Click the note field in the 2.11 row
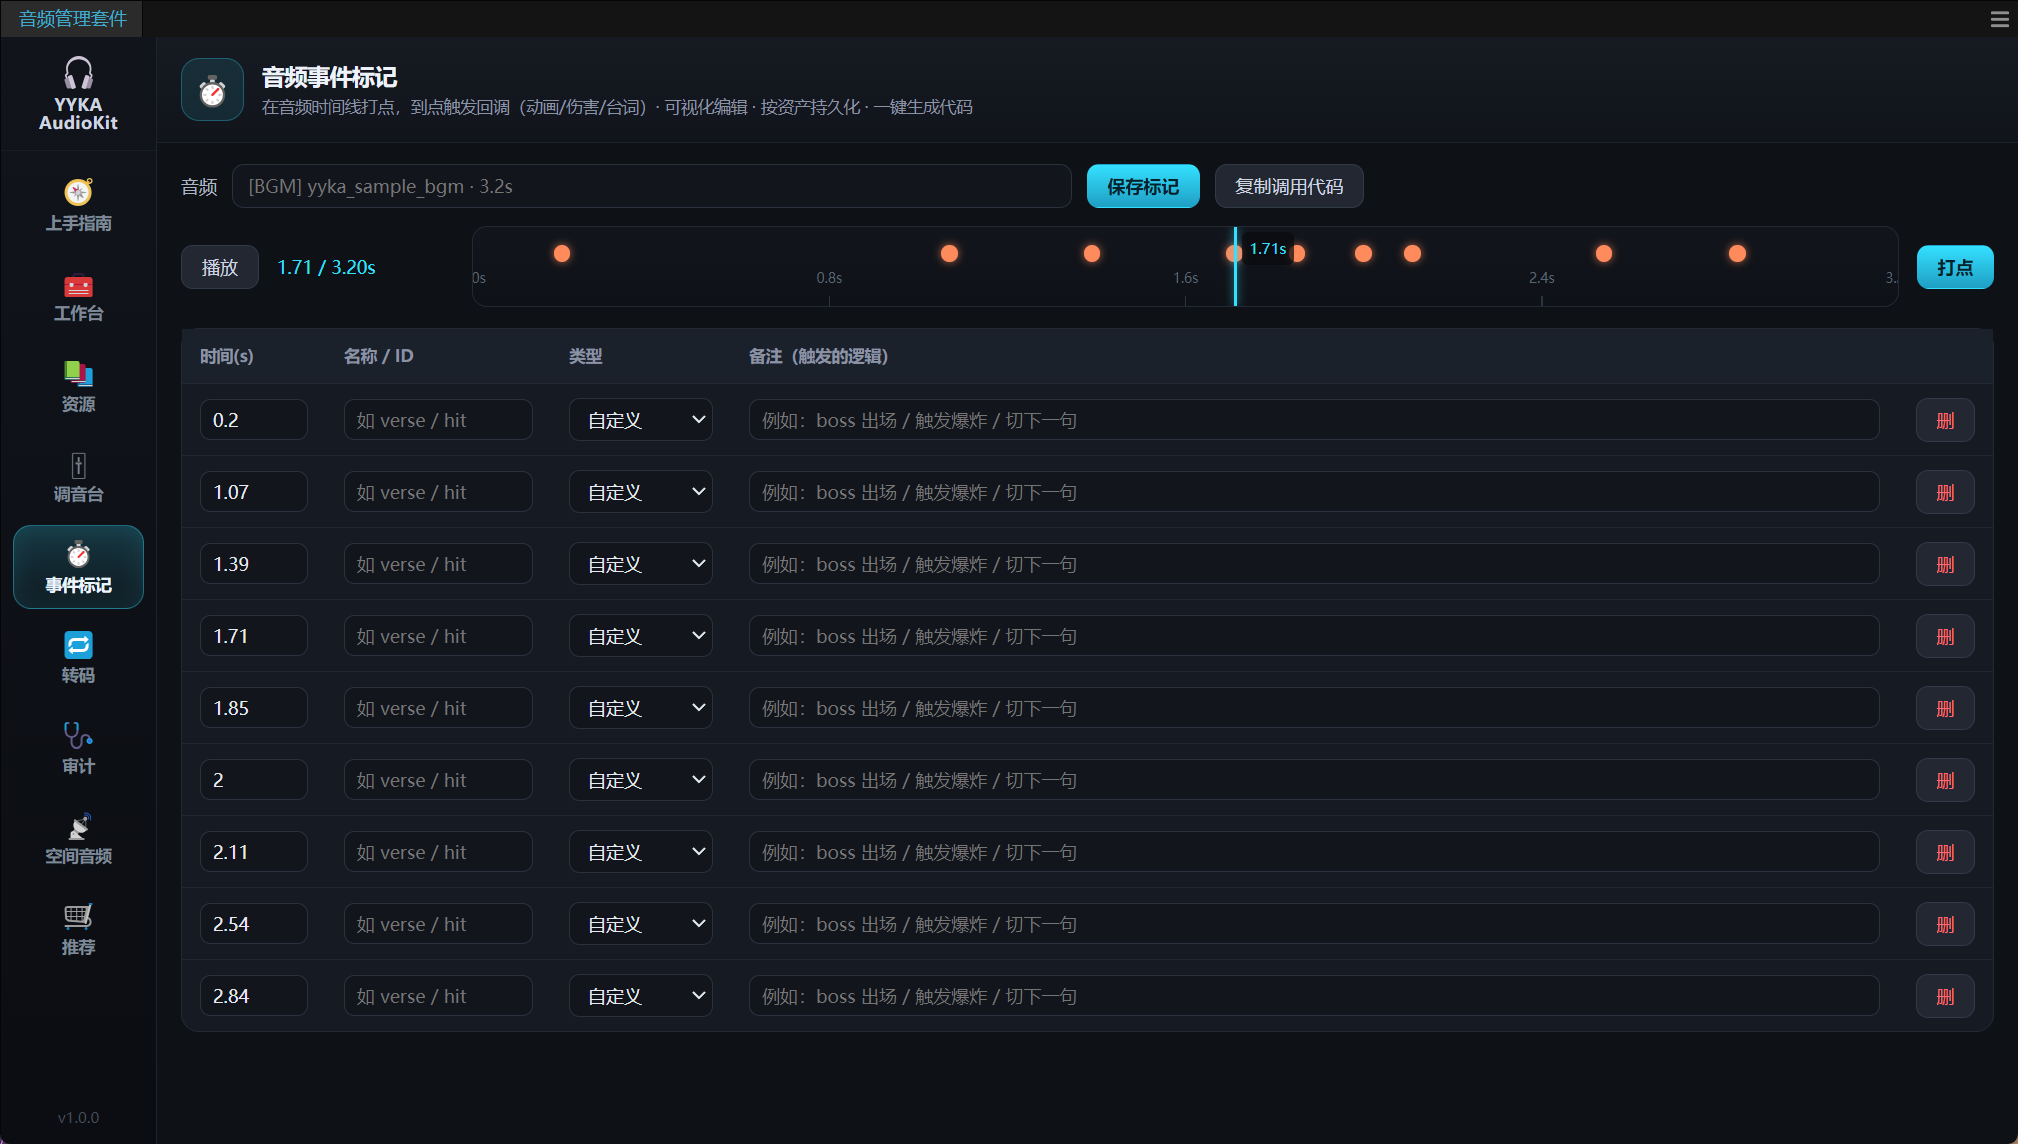This screenshot has height=1144, width=2018. 1314,852
